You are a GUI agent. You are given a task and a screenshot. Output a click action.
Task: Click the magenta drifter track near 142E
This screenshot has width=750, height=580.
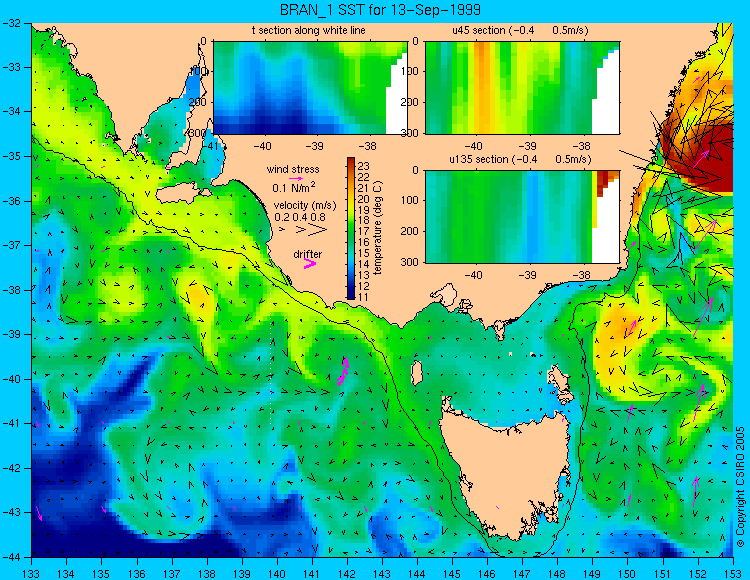[342, 371]
